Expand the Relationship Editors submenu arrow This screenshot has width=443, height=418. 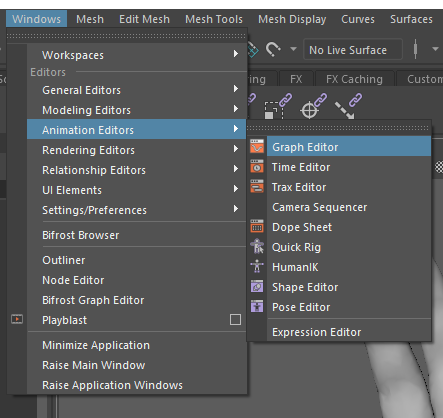point(236,169)
